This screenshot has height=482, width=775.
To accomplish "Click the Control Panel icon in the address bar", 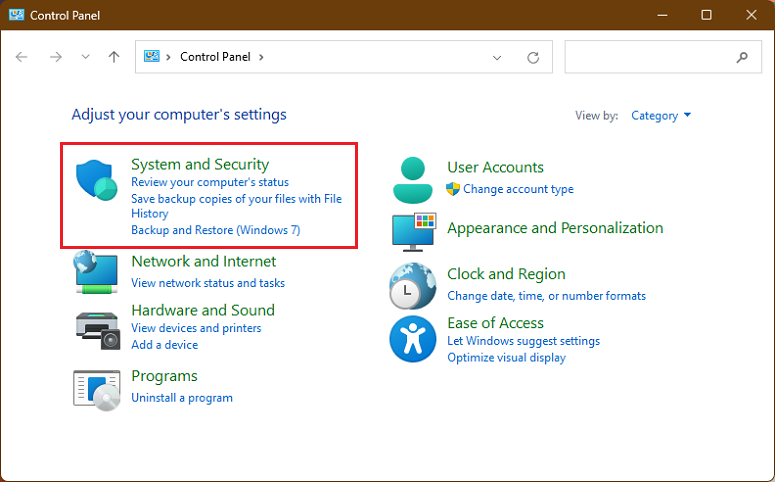I will tap(151, 56).
